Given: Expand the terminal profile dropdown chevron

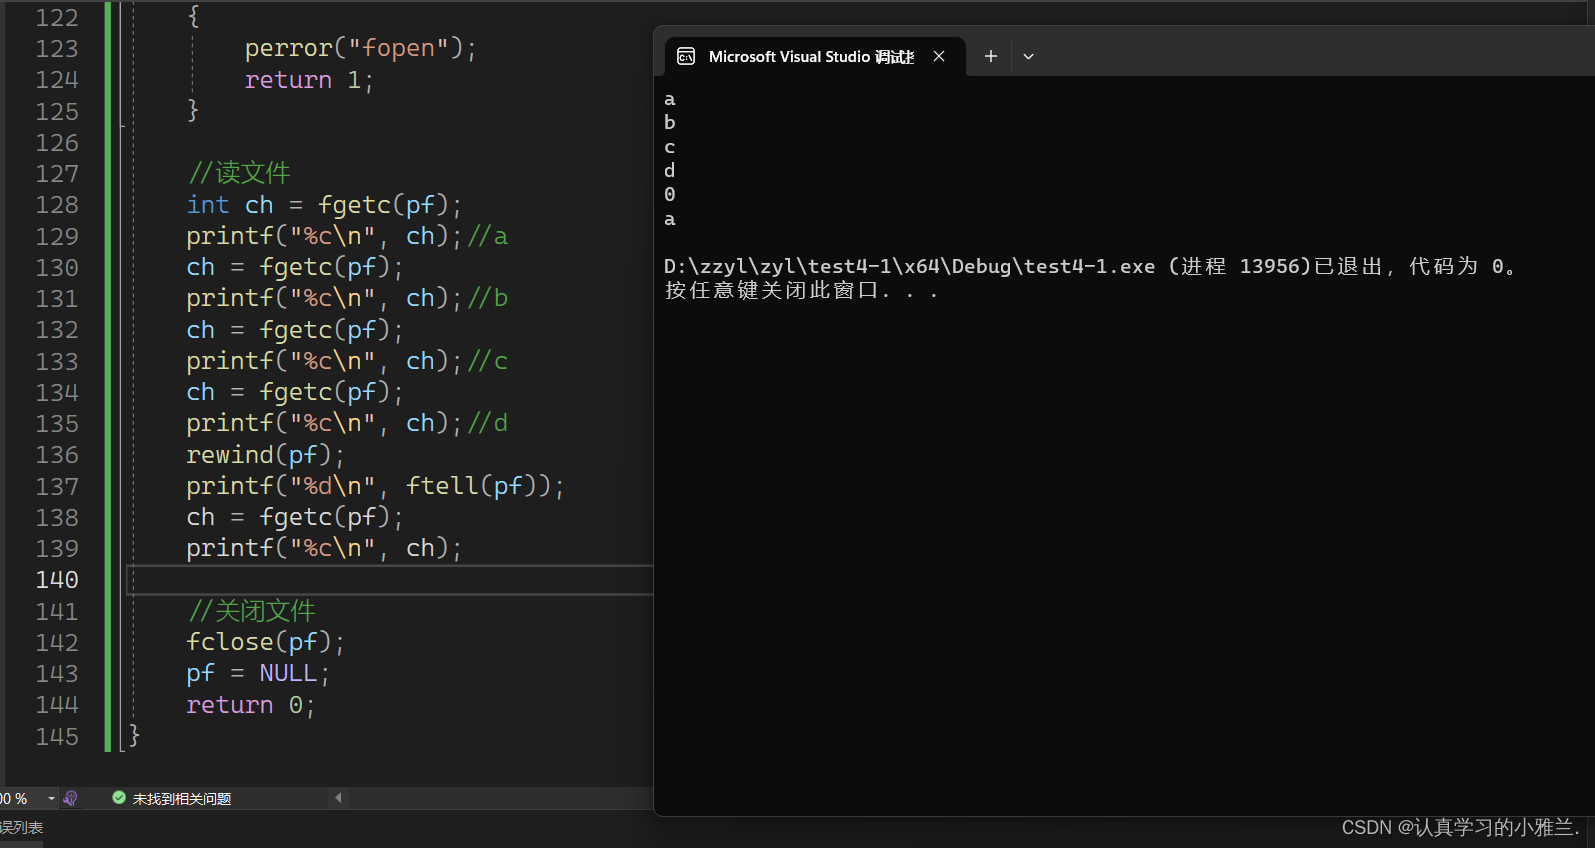Looking at the screenshot, I should [1028, 57].
